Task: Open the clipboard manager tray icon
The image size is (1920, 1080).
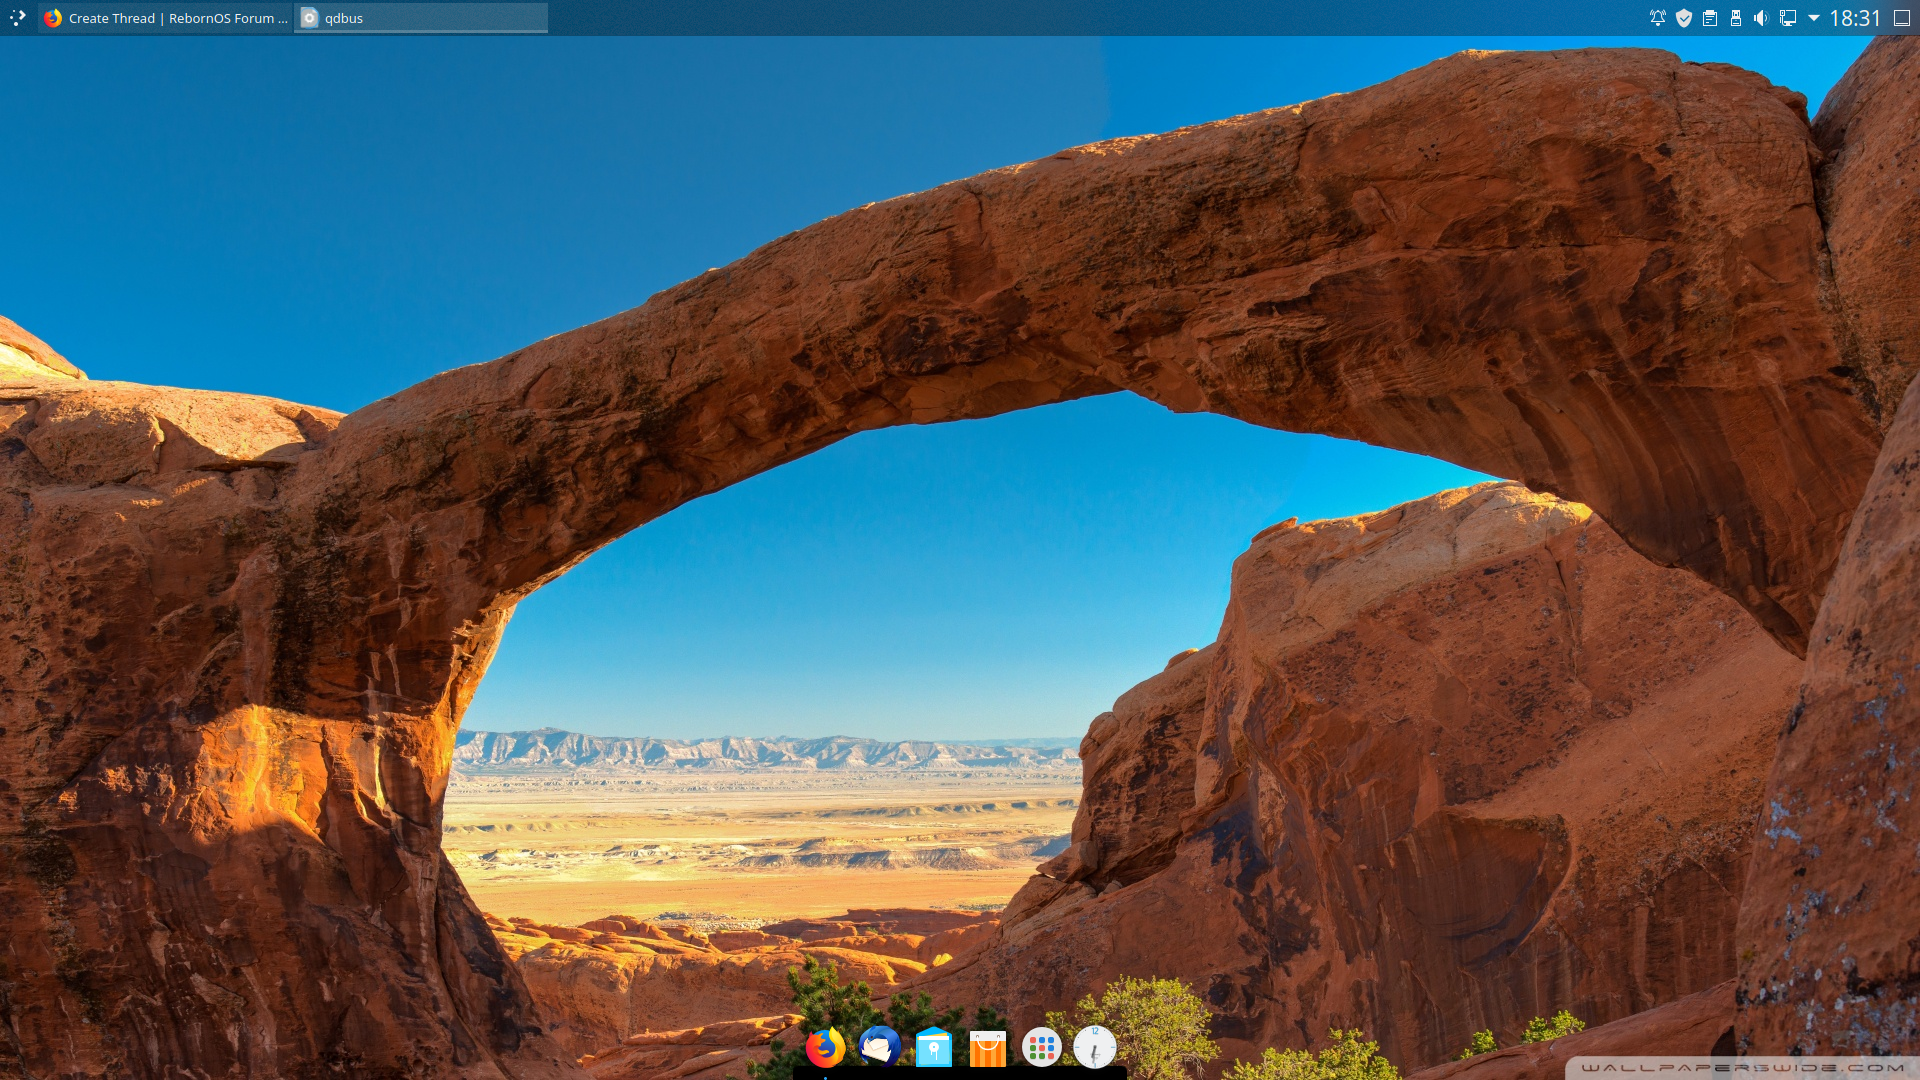Action: 1710,17
